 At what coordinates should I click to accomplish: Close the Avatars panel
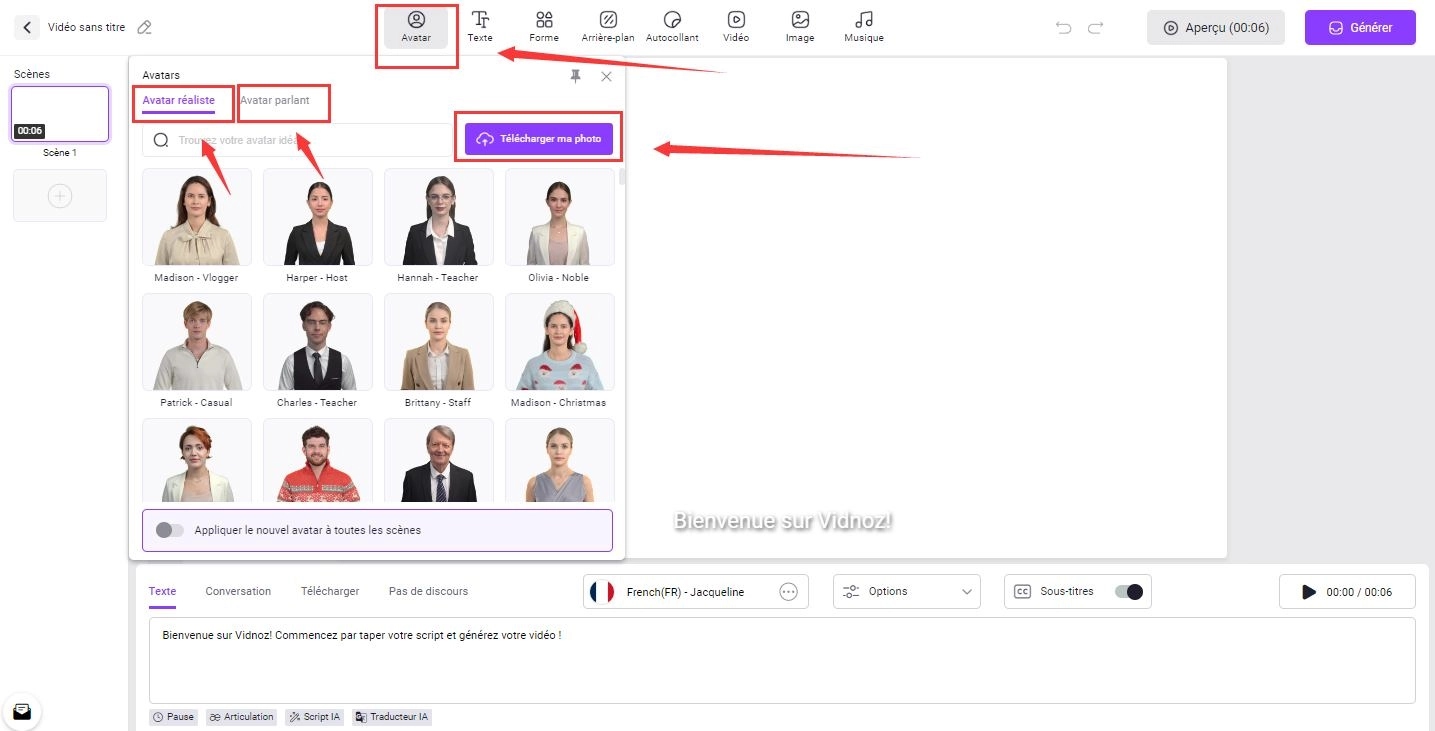(x=606, y=76)
